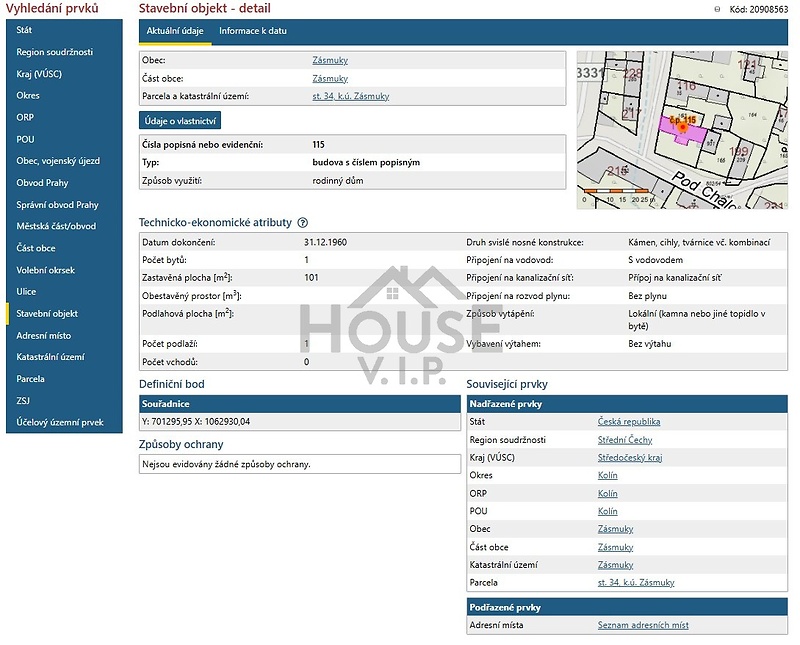
Task: Go to Účelový územní prvek in sidebar
Action: click(60, 422)
